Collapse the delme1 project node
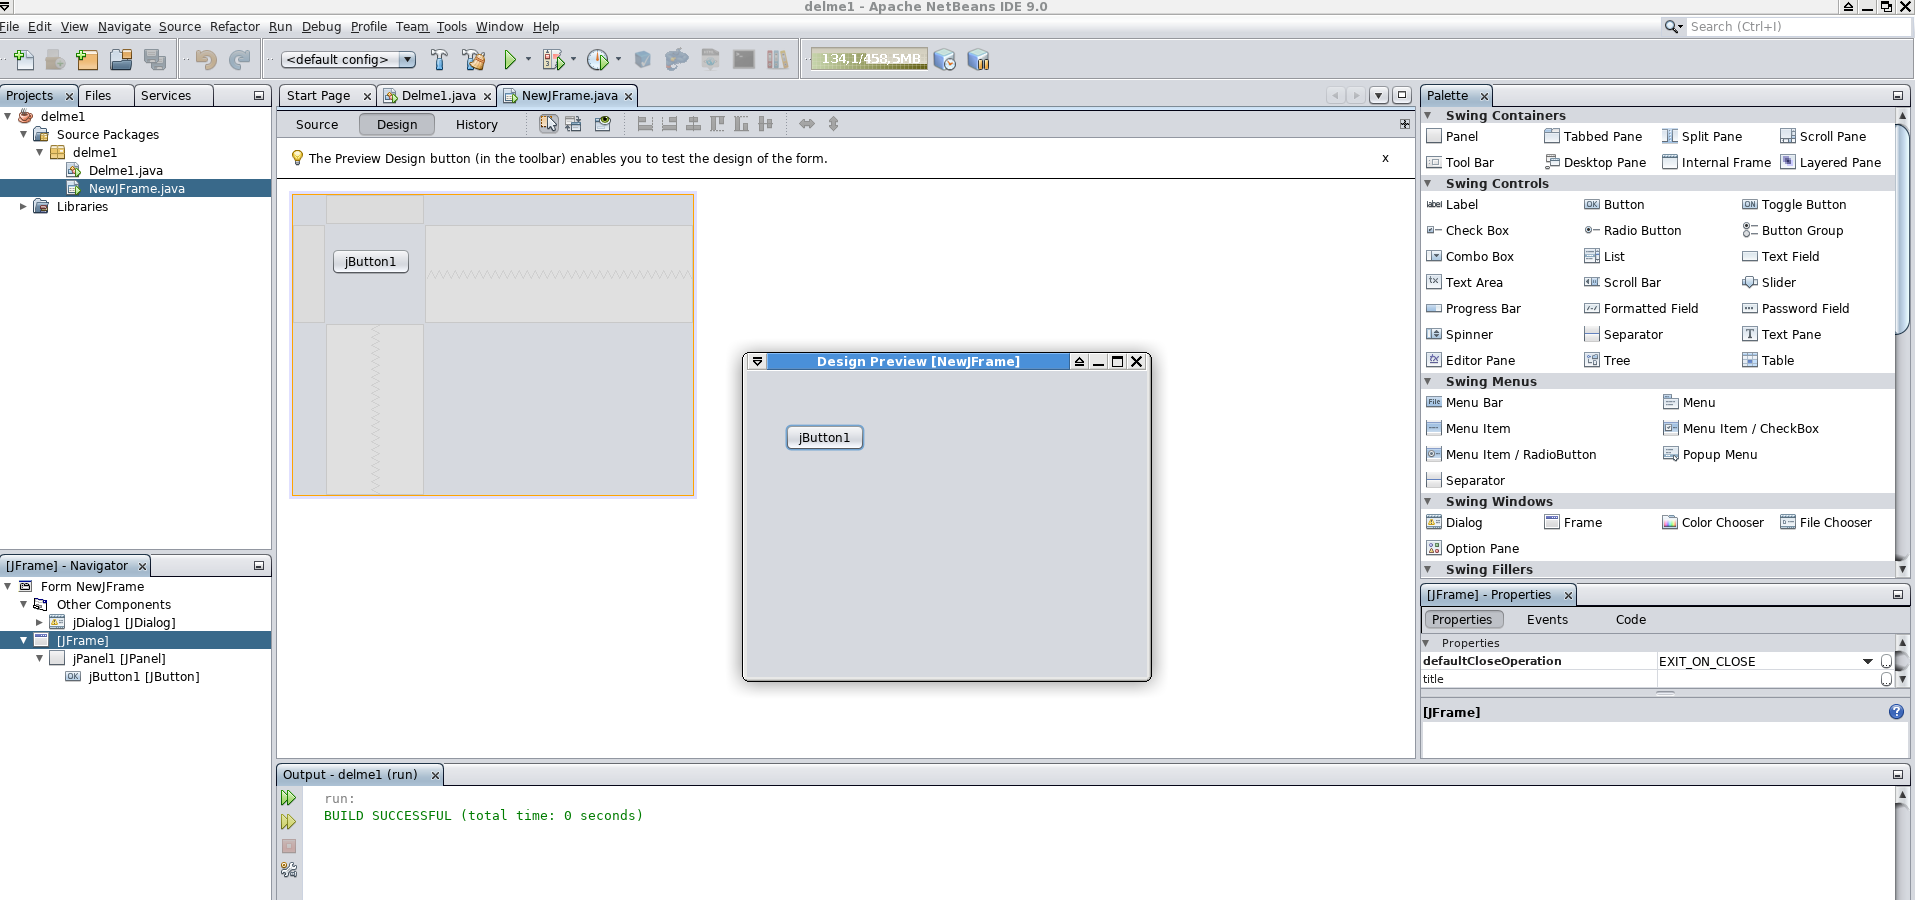Screen dimensions: 1915x900 click(8, 116)
